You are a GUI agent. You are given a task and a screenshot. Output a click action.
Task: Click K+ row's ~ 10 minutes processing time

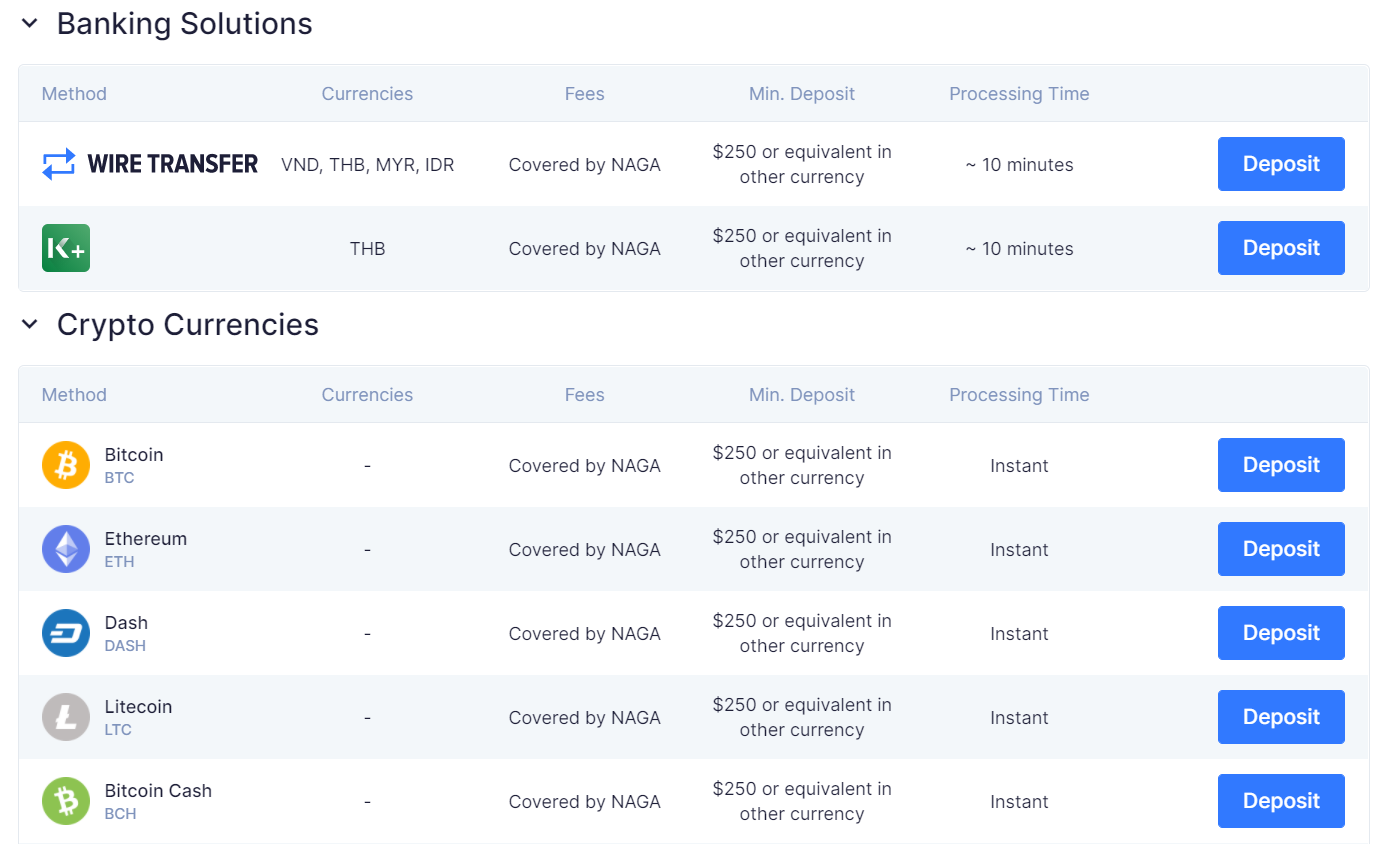(x=1019, y=249)
